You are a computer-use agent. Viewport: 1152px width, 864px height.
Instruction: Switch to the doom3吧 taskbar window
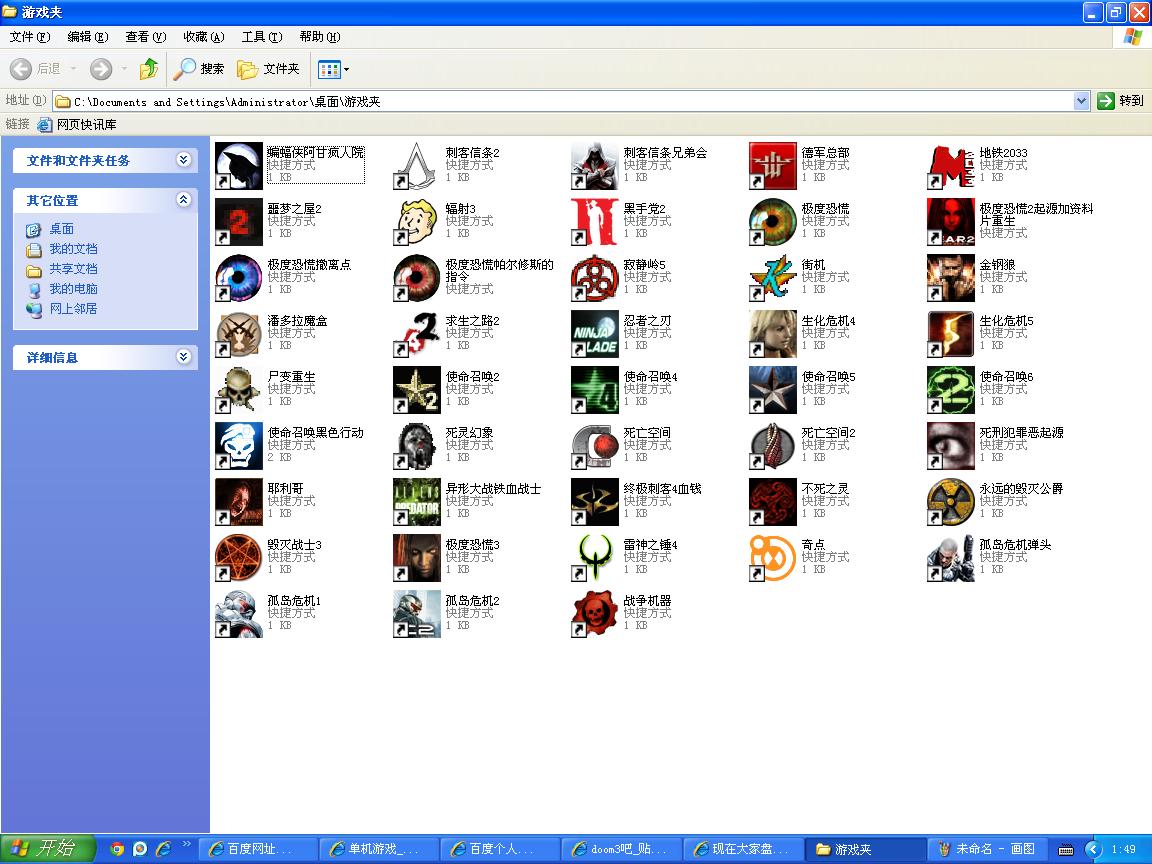(622, 849)
